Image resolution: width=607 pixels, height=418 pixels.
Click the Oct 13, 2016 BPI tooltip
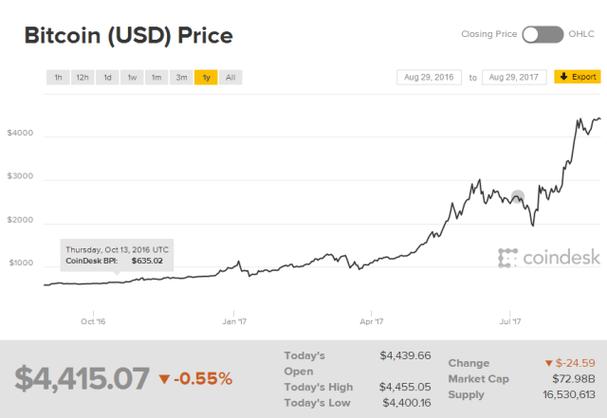click(116, 254)
